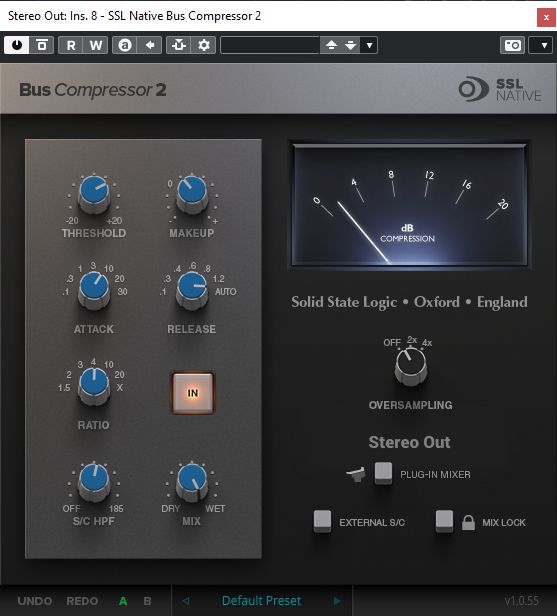557x616 pixels.
Task: Select preset slot B
Action: click(147, 601)
